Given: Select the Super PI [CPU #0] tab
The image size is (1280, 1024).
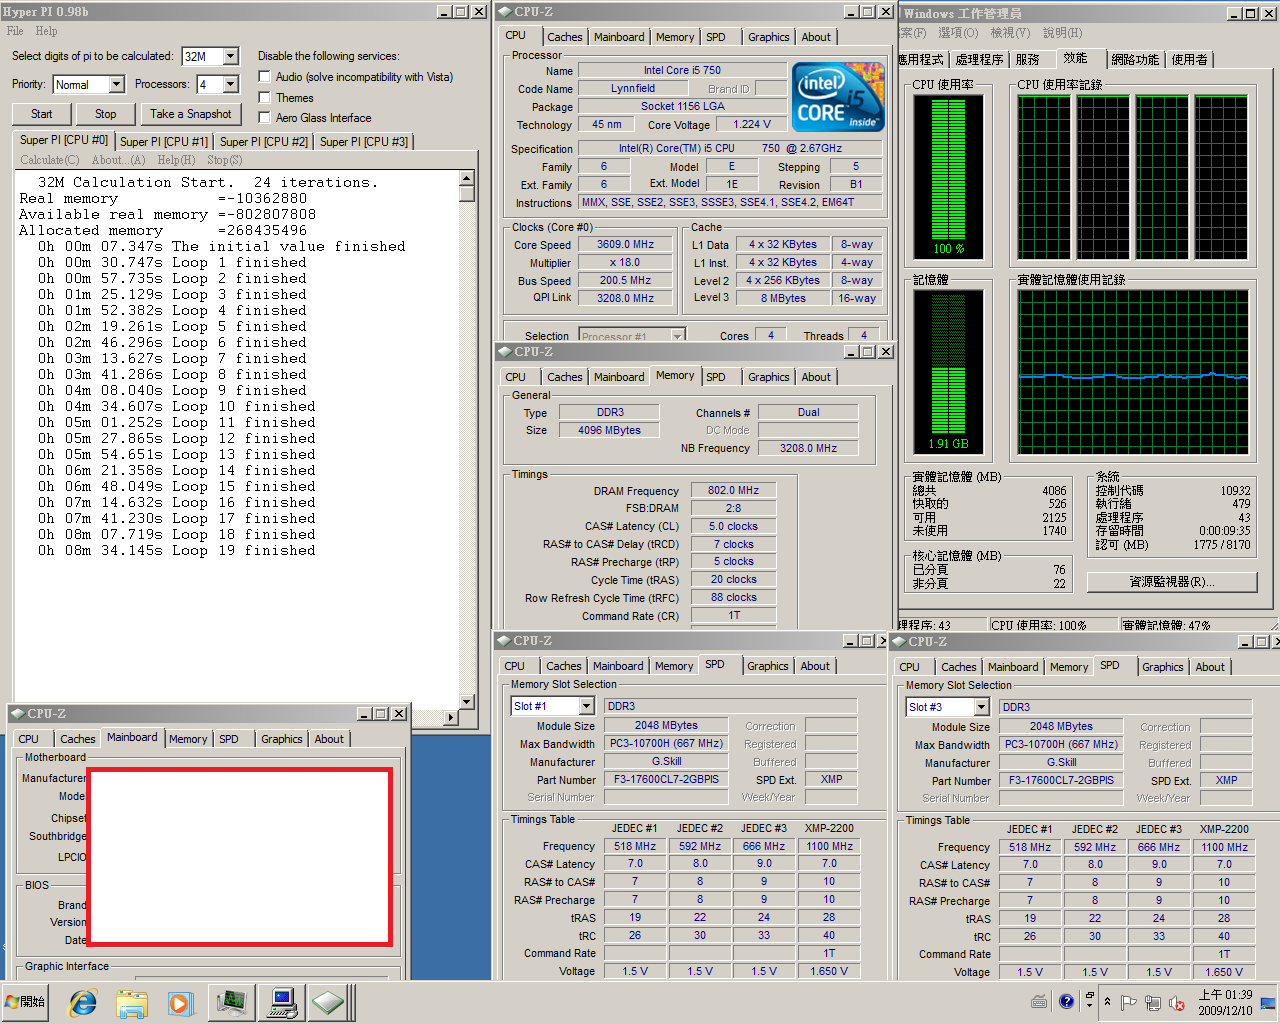Looking at the screenshot, I should pos(64,140).
